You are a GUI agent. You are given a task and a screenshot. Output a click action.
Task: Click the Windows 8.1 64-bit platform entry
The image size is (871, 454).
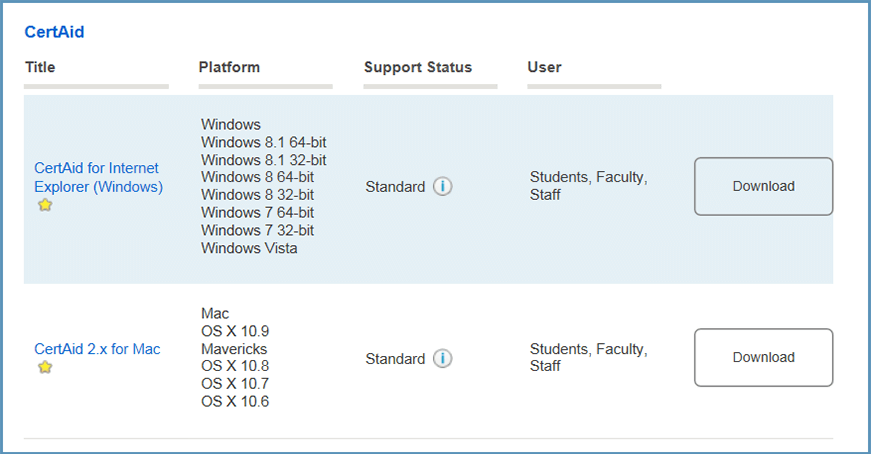pyautogui.click(x=263, y=142)
